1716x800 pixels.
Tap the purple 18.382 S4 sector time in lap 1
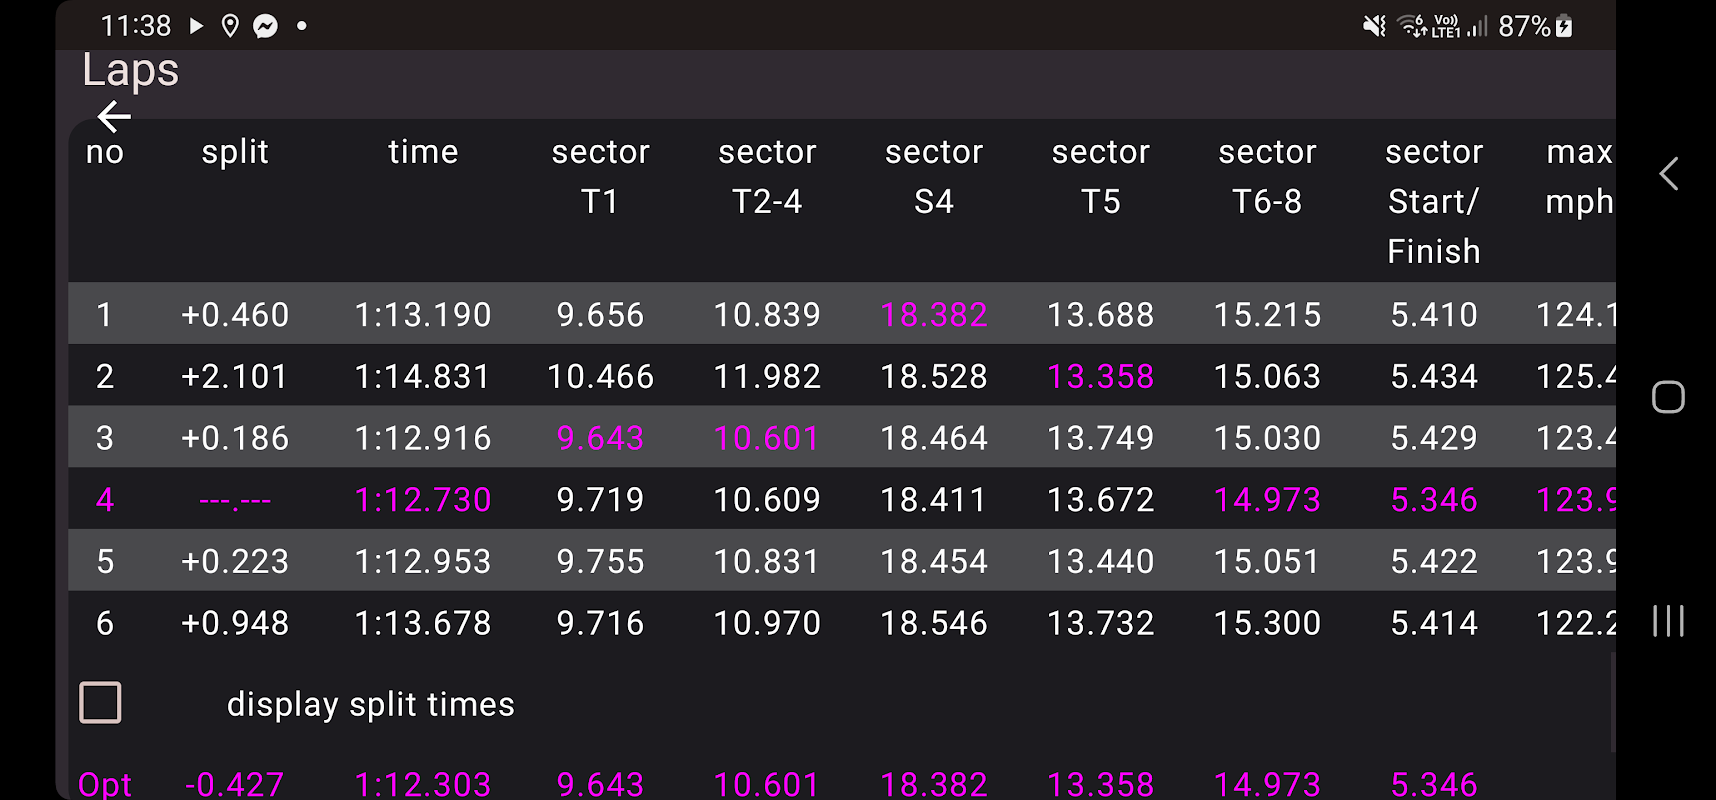coord(934,315)
